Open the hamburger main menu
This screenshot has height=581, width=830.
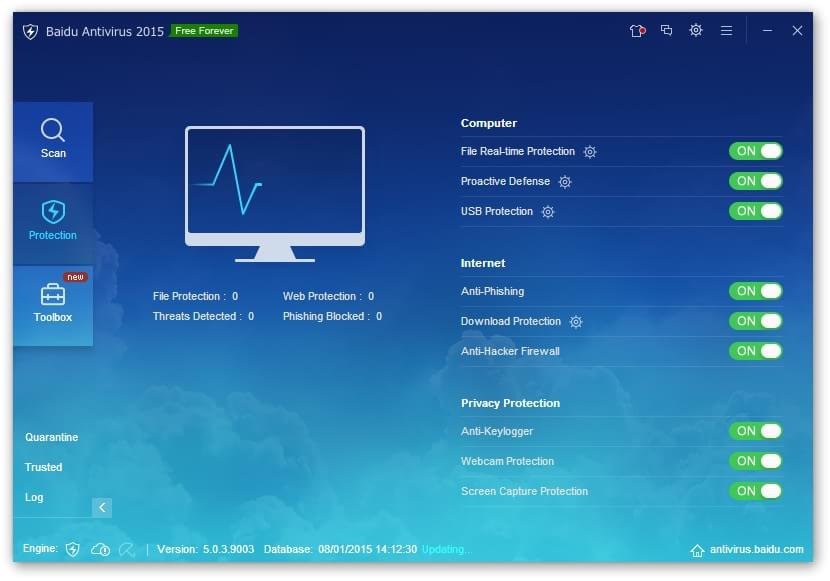pyautogui.click(x=726, y=31)
